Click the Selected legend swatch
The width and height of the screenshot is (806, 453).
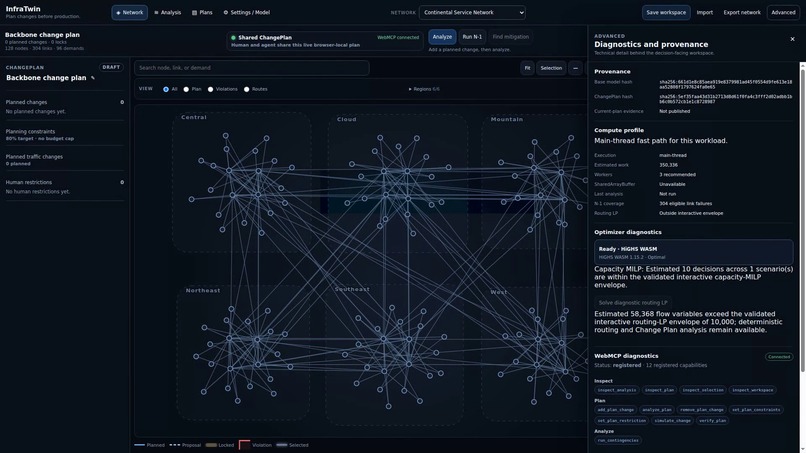coord(282,445)
